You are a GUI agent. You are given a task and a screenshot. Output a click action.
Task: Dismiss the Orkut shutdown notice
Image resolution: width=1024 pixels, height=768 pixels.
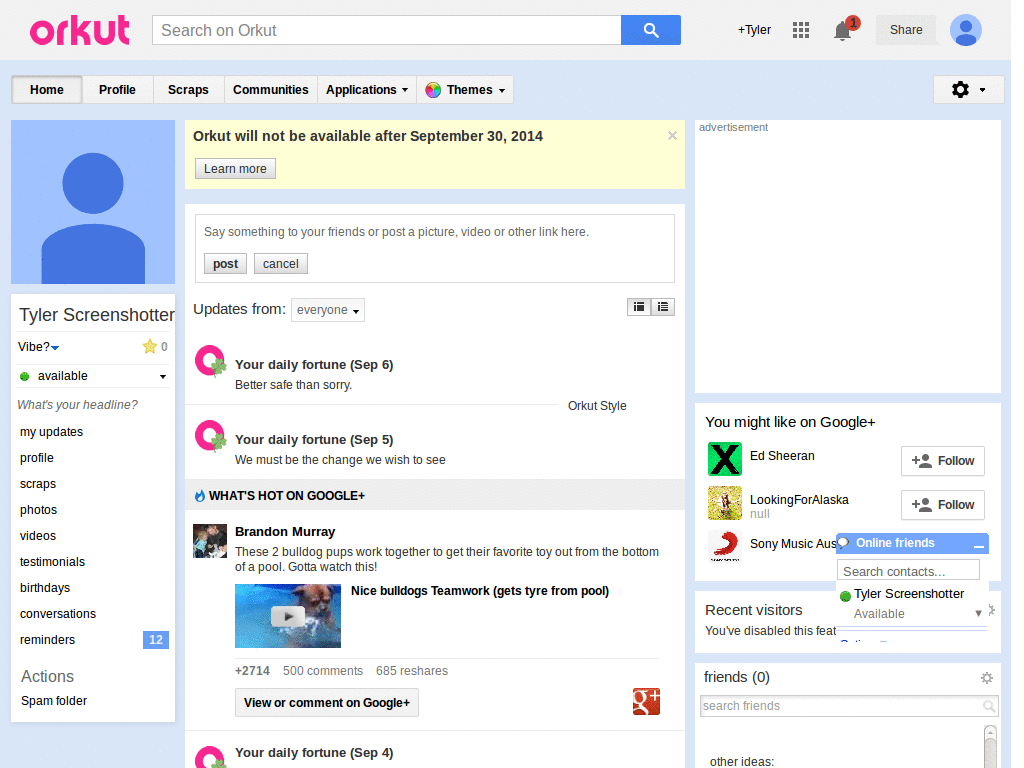click(672, 136)
